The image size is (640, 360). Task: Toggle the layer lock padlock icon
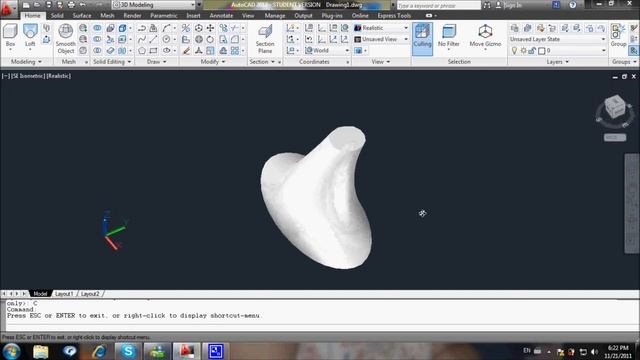[x=532, y=51]
